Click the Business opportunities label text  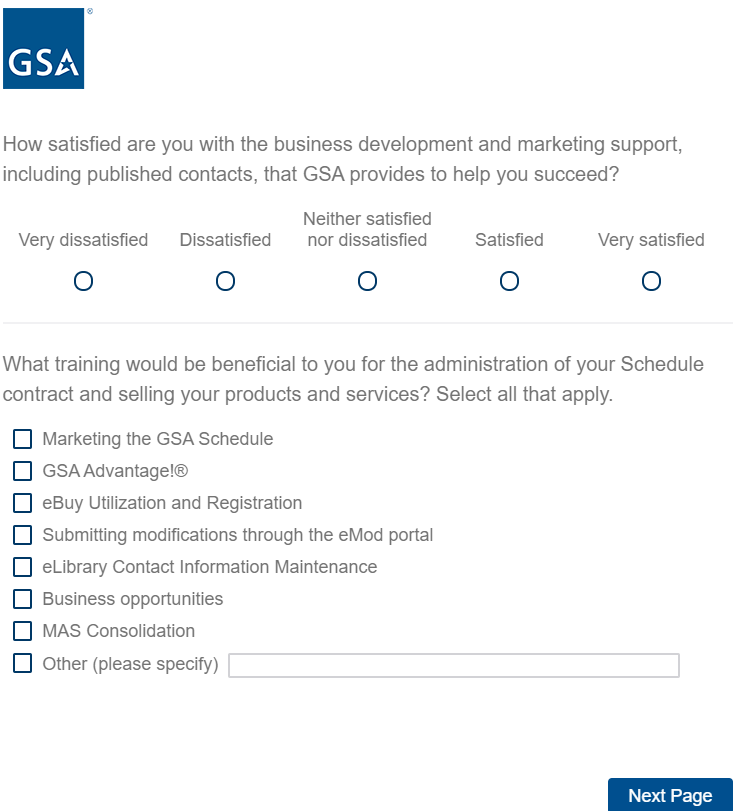pyautogui.click(x=132, y=599)
